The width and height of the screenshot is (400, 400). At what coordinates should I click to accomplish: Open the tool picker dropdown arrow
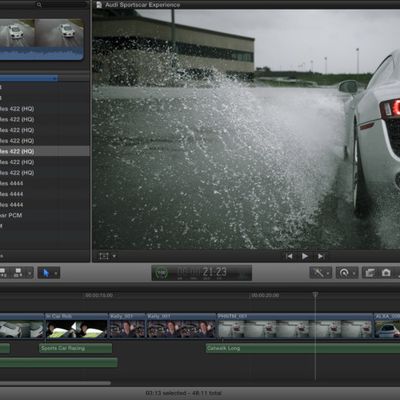click(x=56, y=273)
